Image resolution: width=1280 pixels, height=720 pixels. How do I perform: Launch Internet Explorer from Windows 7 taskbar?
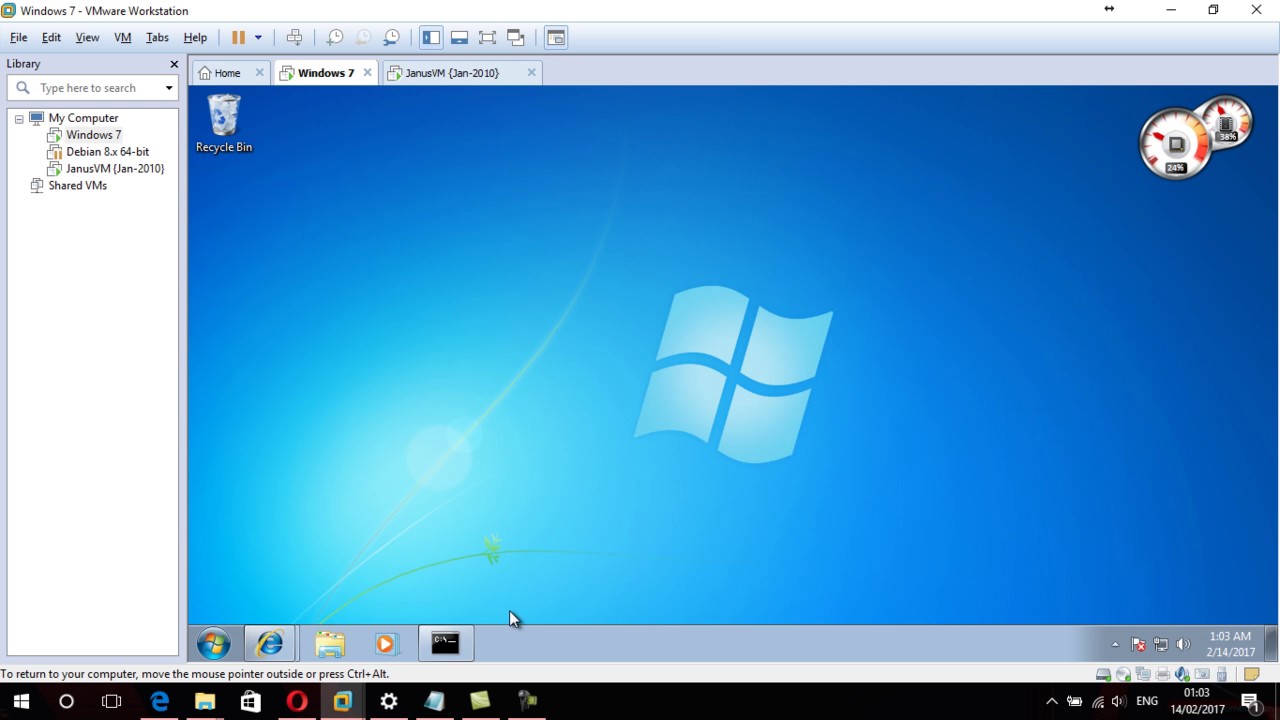pos(269,644)
